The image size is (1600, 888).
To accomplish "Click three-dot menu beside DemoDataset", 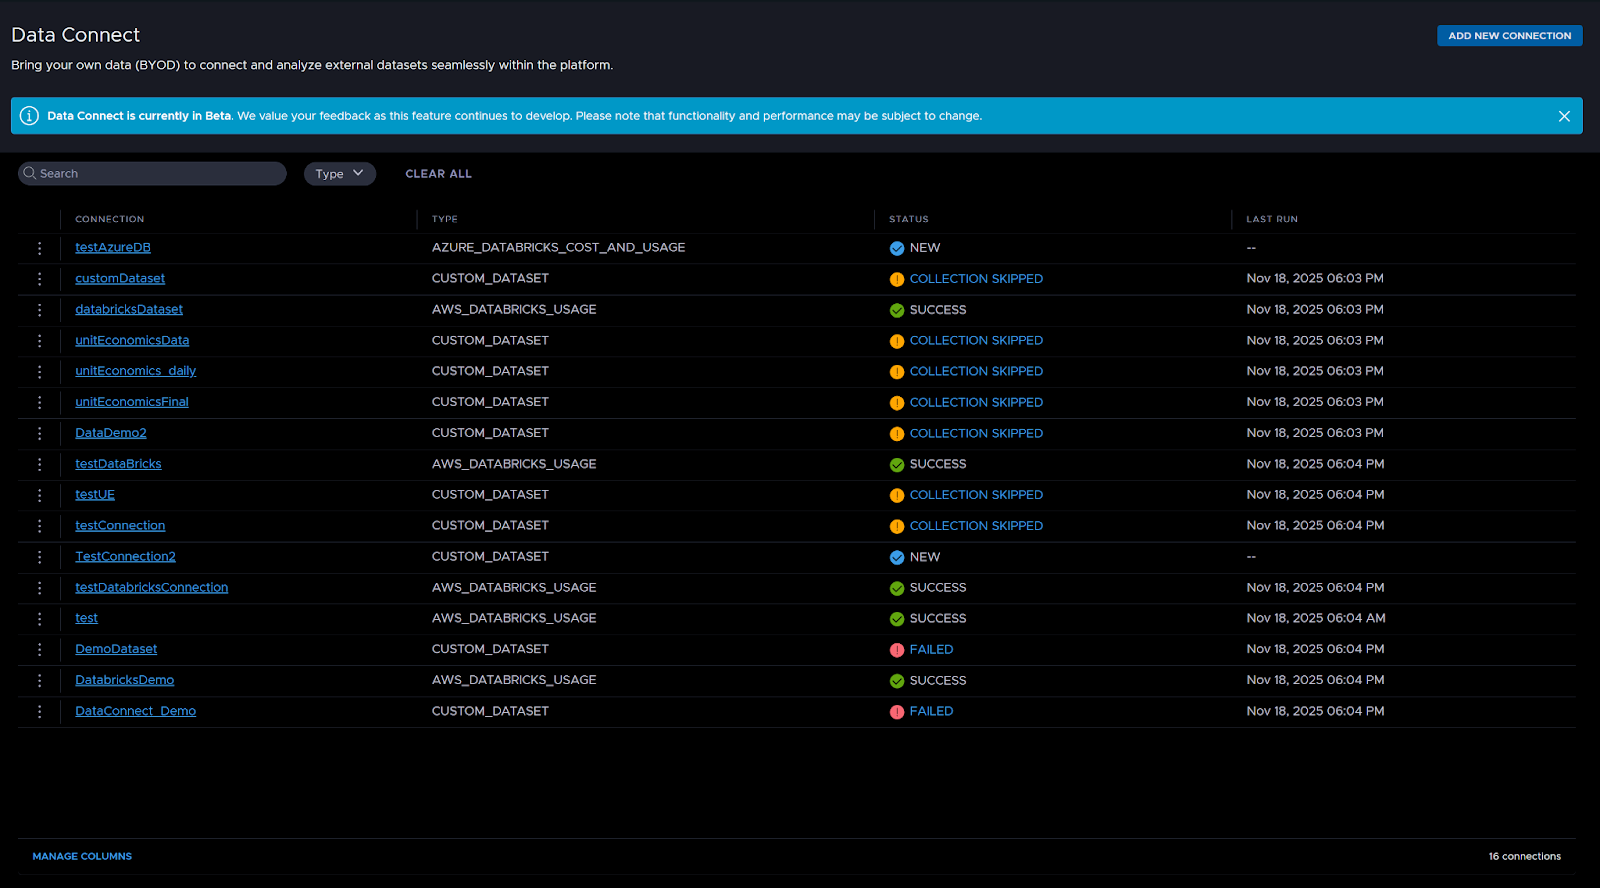I will (x=40, y=650).
